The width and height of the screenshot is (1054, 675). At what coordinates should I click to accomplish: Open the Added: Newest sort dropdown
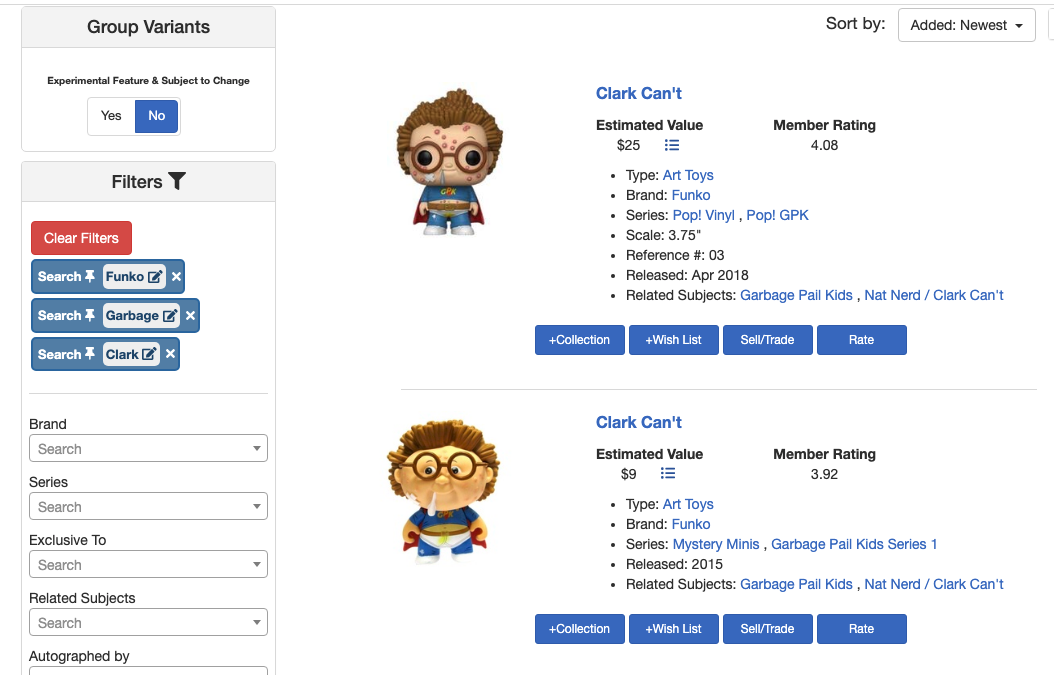966,26
